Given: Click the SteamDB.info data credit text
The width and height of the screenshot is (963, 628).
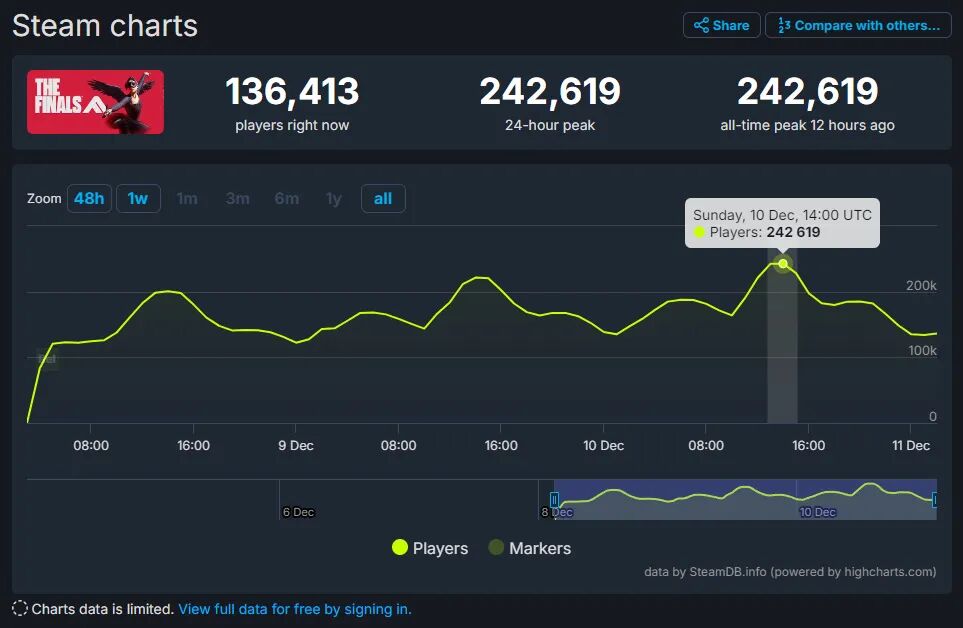Looking at the screenshot, I should (x=790, y=572).
